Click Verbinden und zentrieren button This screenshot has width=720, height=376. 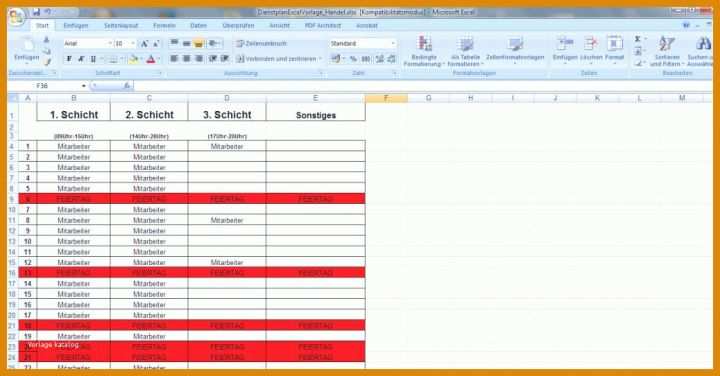tap(279, 59)
